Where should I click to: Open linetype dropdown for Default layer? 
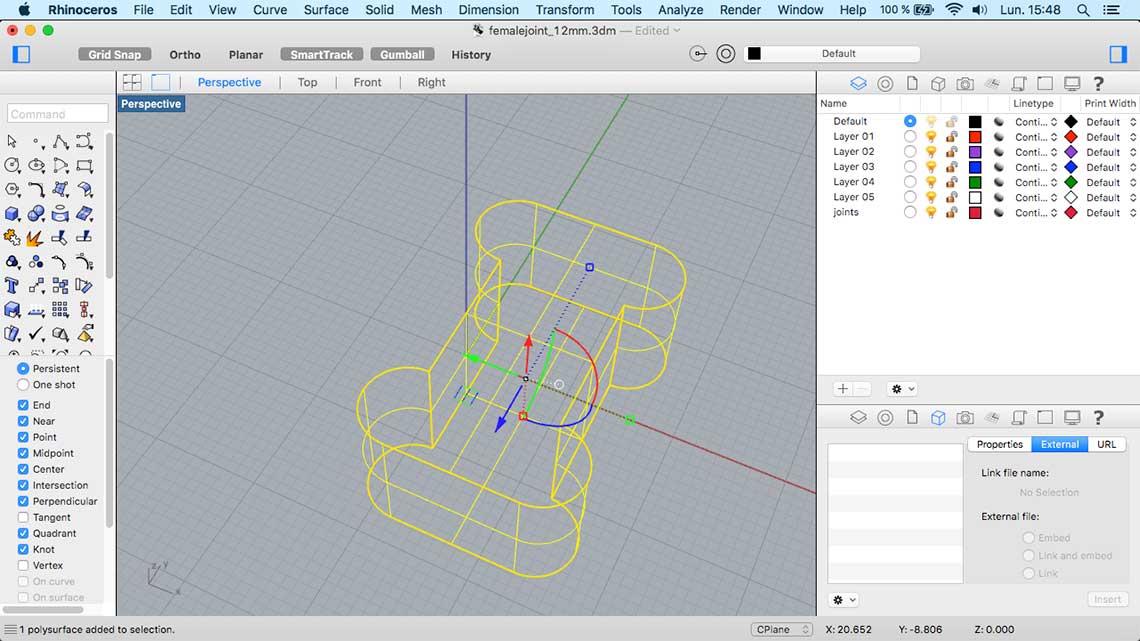pos(1036,122)
